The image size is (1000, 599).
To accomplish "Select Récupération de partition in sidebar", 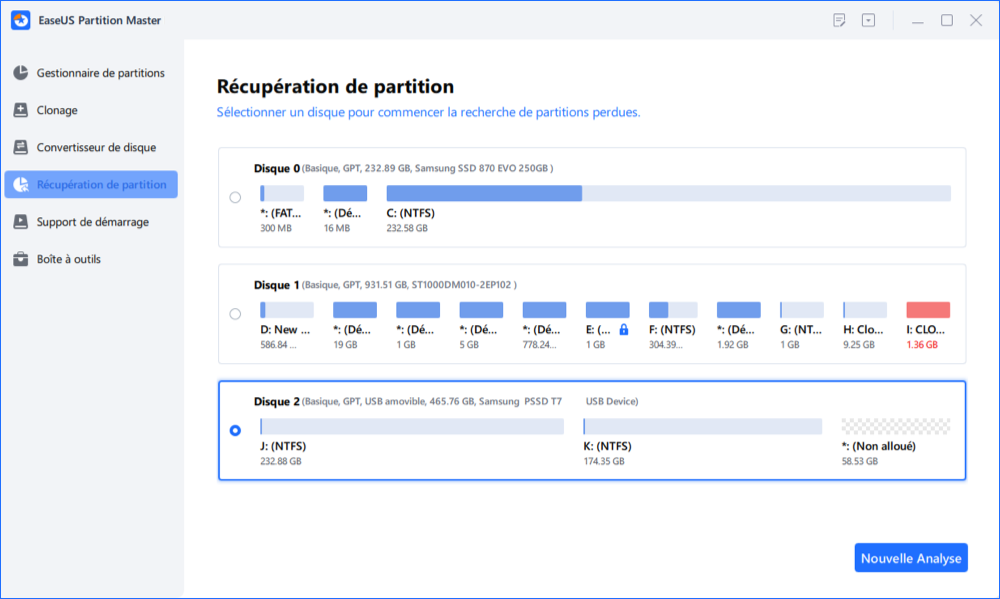I will tap(91, 184).
